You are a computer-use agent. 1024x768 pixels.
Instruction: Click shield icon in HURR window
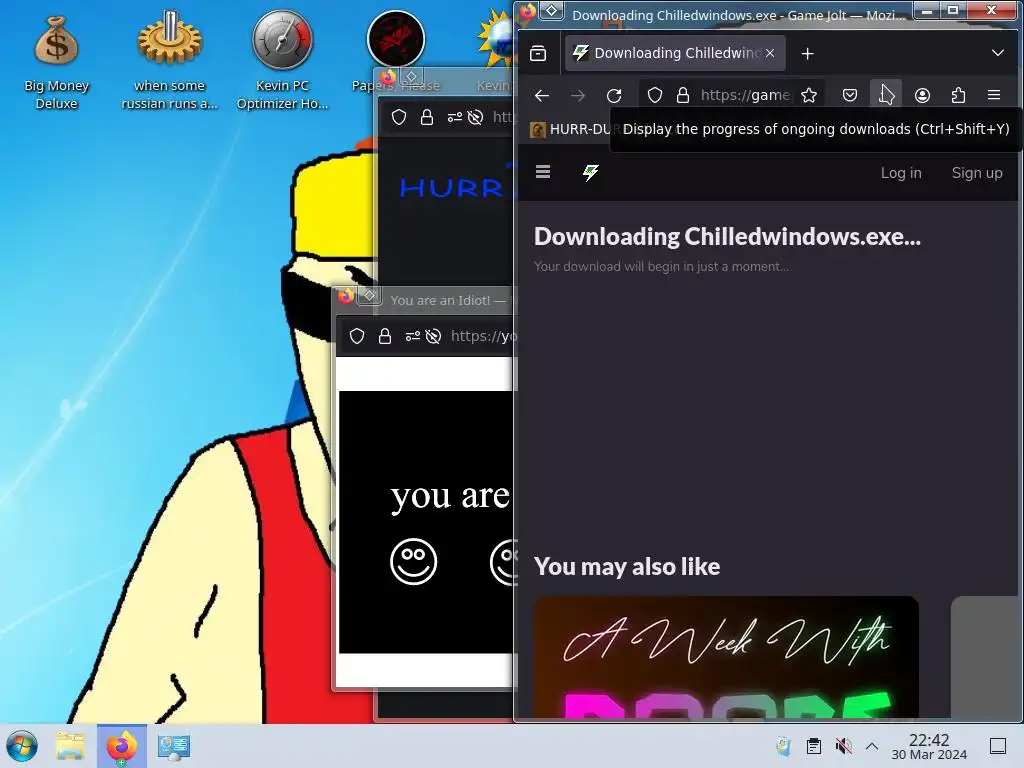pos(399,117)
